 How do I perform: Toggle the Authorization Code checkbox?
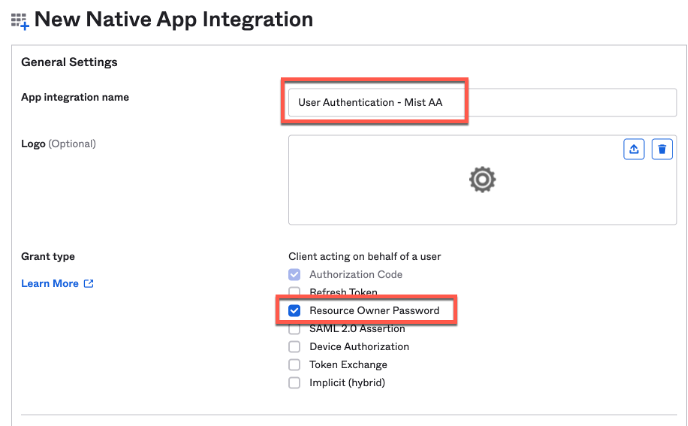point(294,275)
